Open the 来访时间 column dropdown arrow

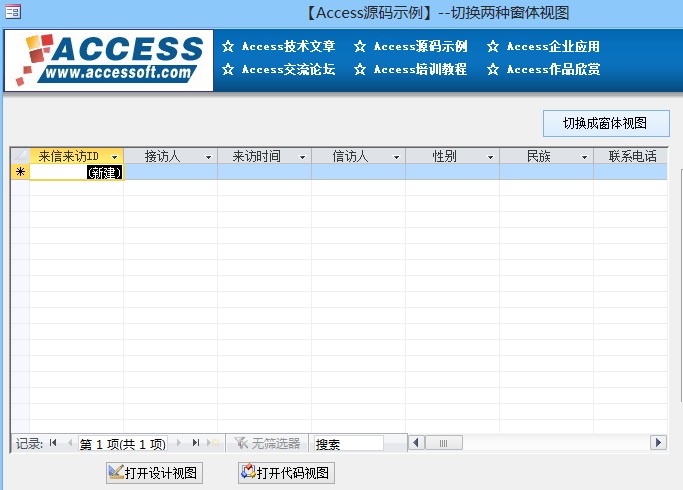(303, 157)
